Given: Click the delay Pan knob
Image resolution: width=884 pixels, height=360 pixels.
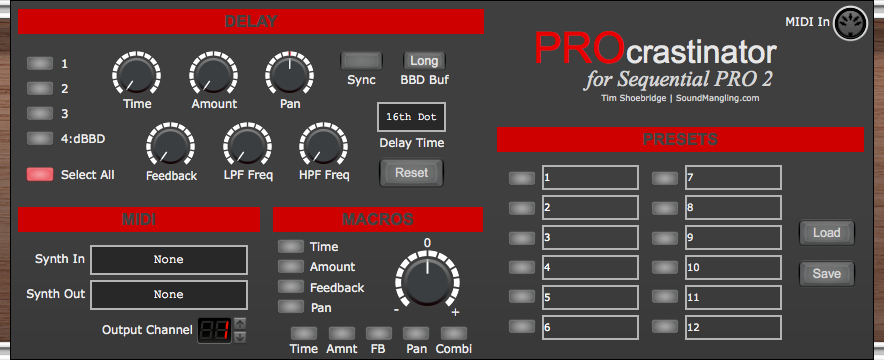Looking at the screenshot, I should (x=290, y=74).
